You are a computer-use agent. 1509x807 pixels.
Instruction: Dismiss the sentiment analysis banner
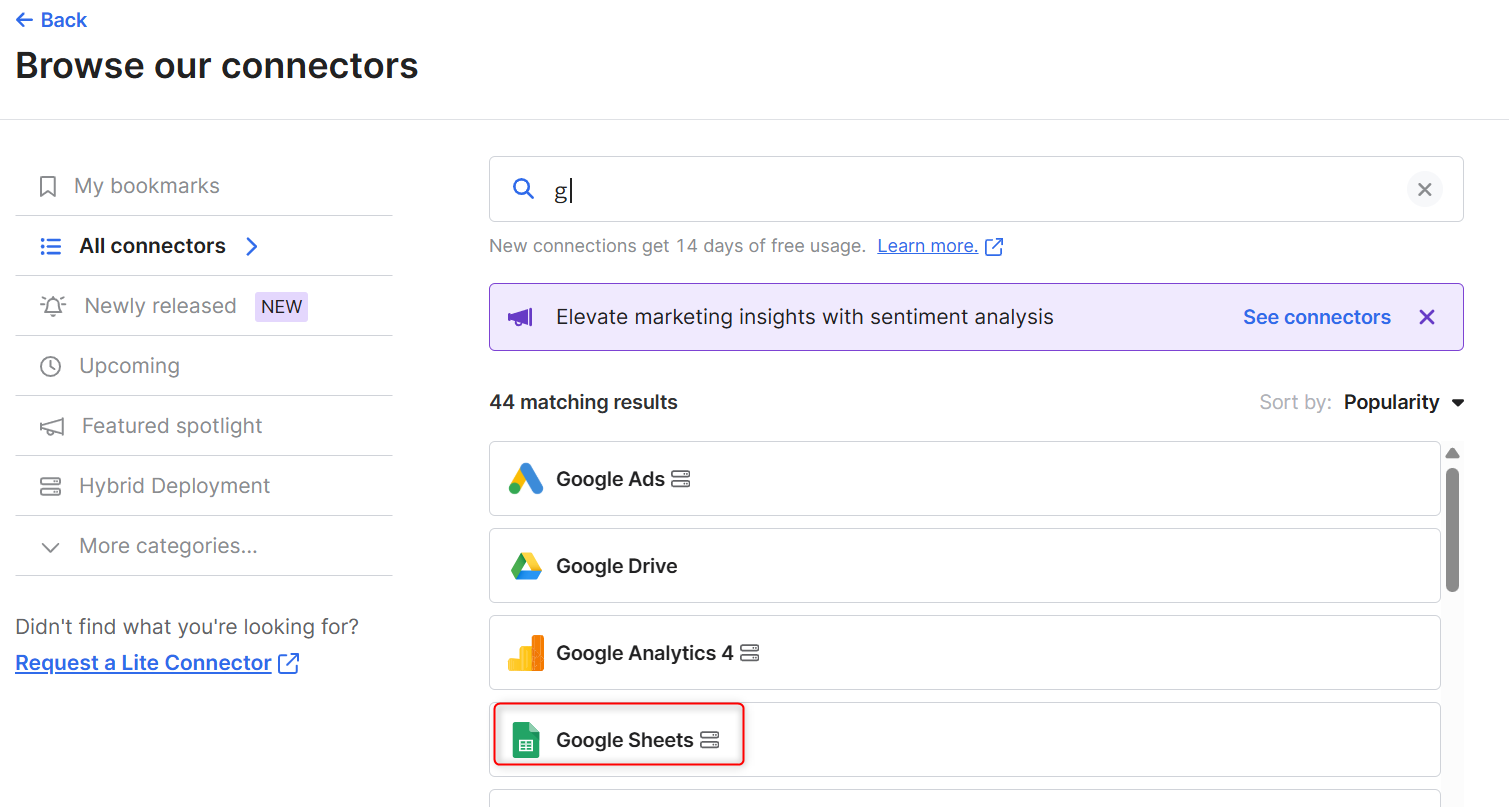(1427, 317)
